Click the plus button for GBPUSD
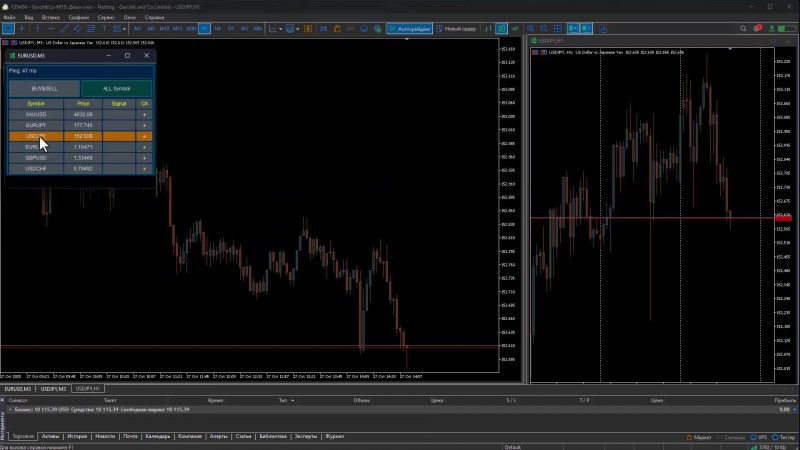The height and width of the screenshot is (450, 800). click(144, 157)
